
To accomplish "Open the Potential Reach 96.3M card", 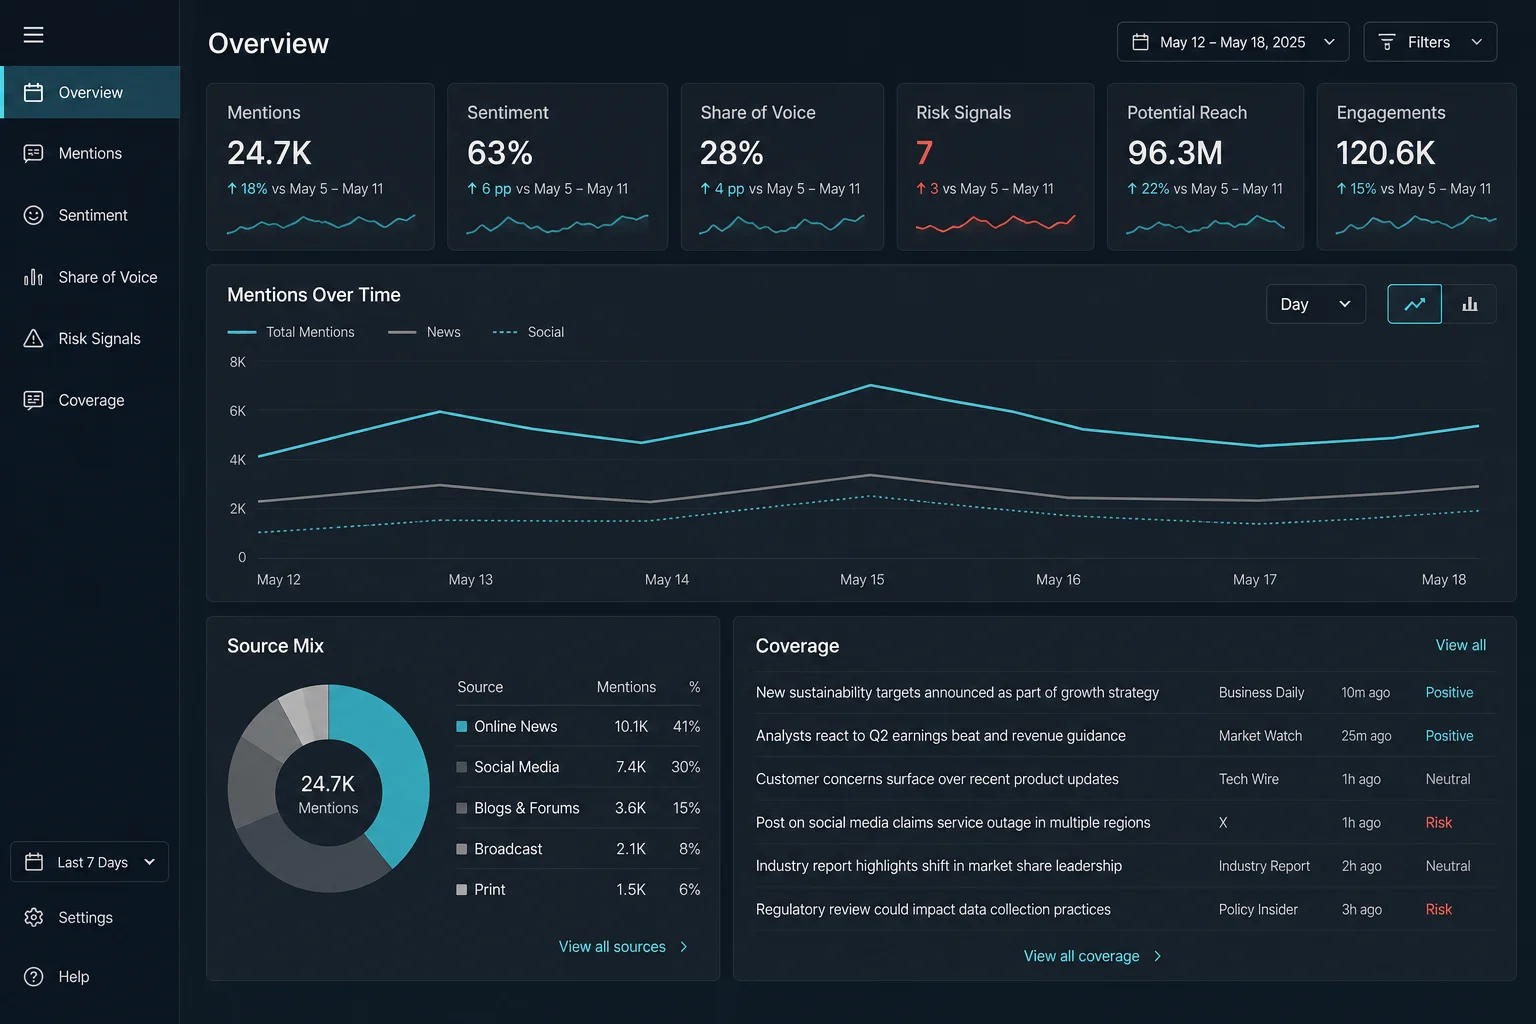I will 1205,166.
